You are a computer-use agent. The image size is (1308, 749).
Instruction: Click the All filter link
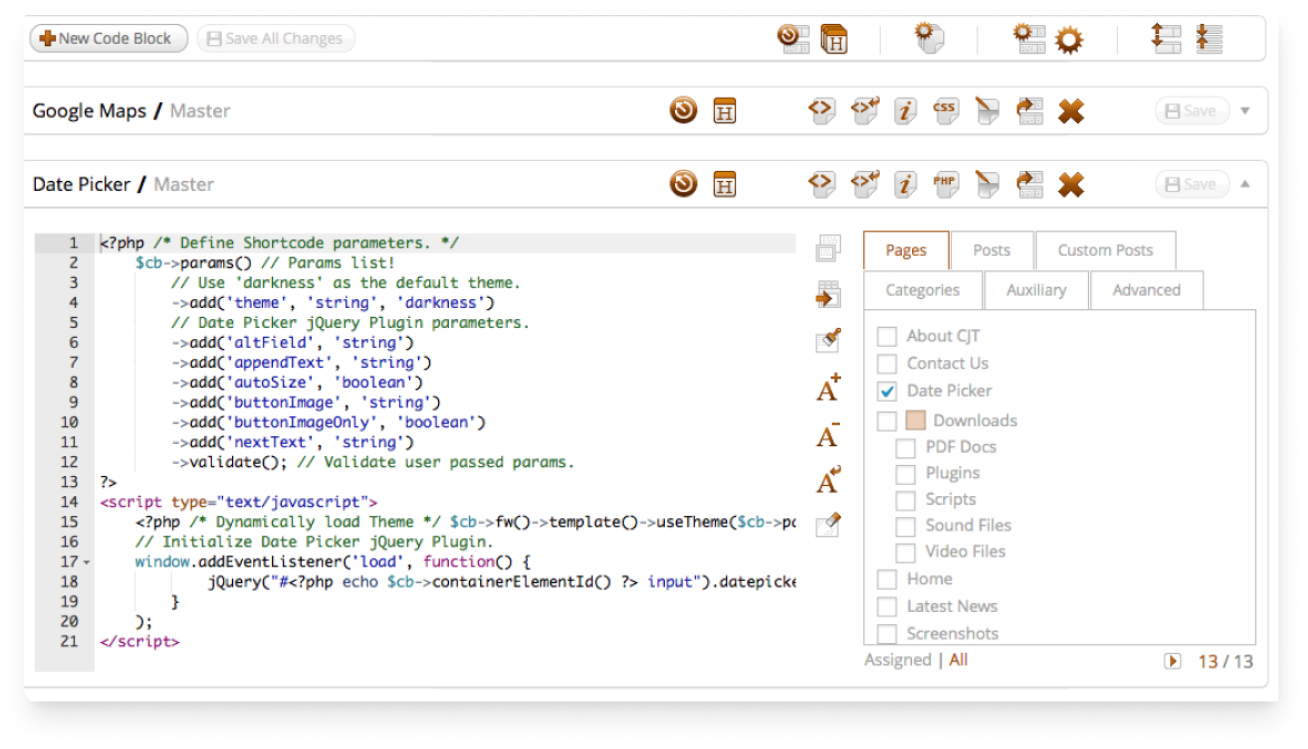pyautogui.click(x=958, y=660)
